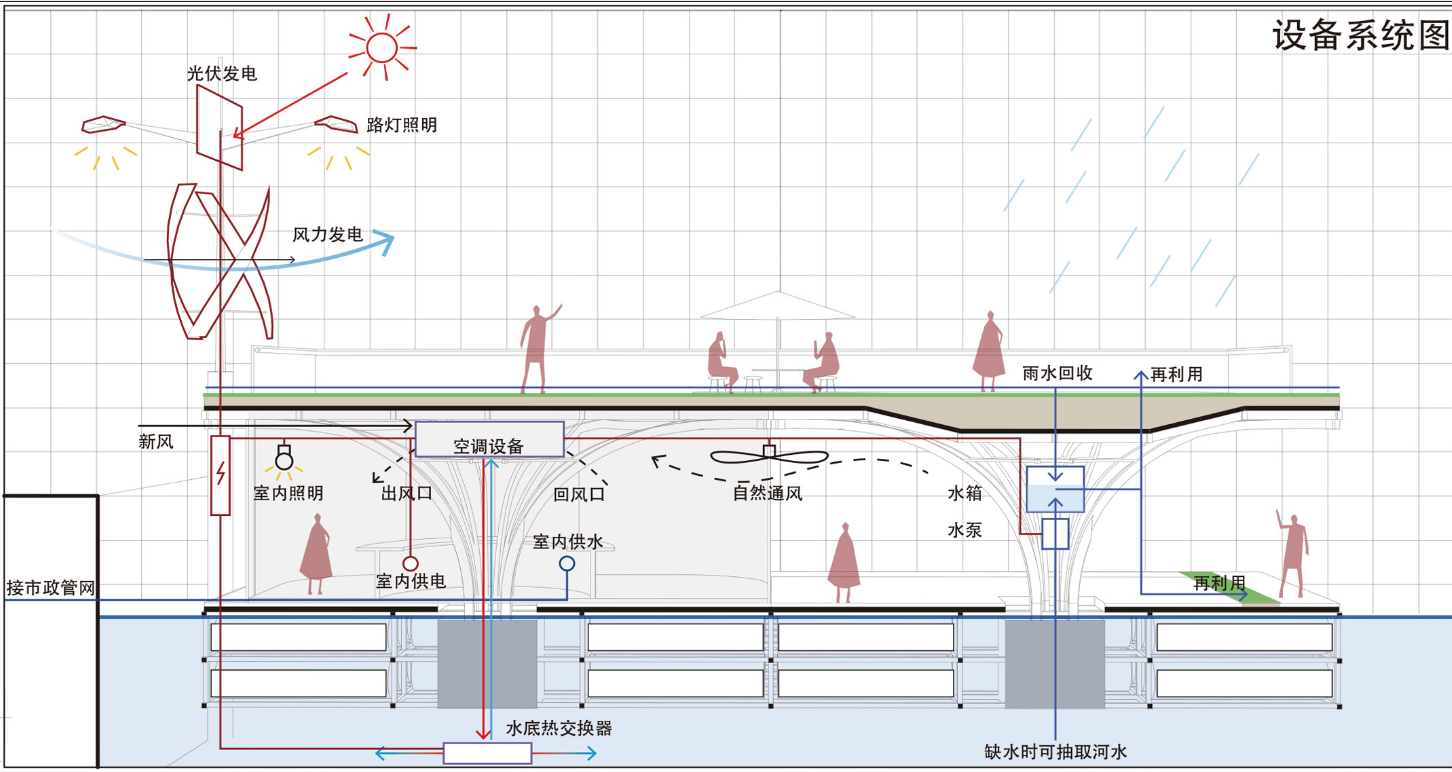1452x772 pixels.
Task: Click the blue water tank box
Action: coord(1056,490)
